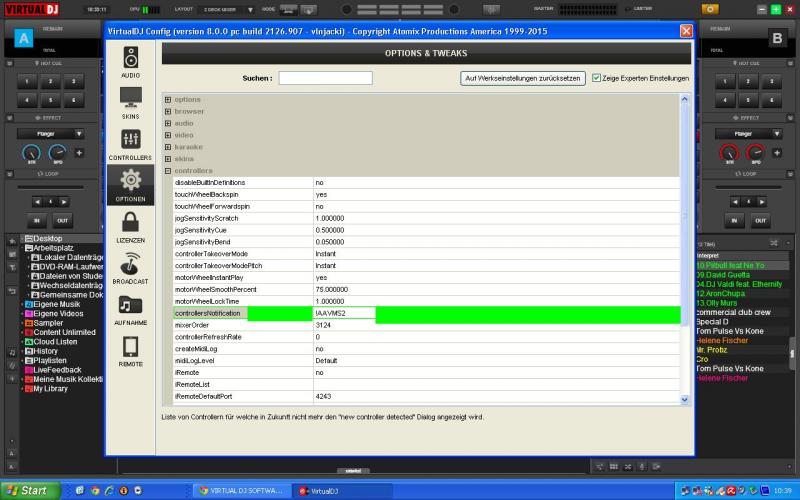Click 'Auf Werkseinstellungen zurücksetzen' button
Image resolution: width=800 pixels, height=500 pixels.
523,78
